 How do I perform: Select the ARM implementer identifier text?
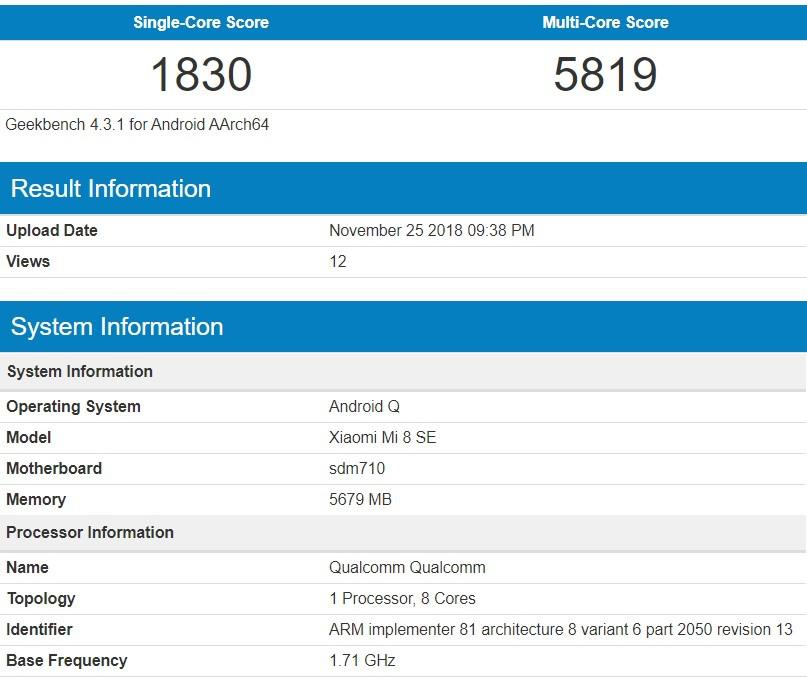pyautogui.click(x=560, y=629)
